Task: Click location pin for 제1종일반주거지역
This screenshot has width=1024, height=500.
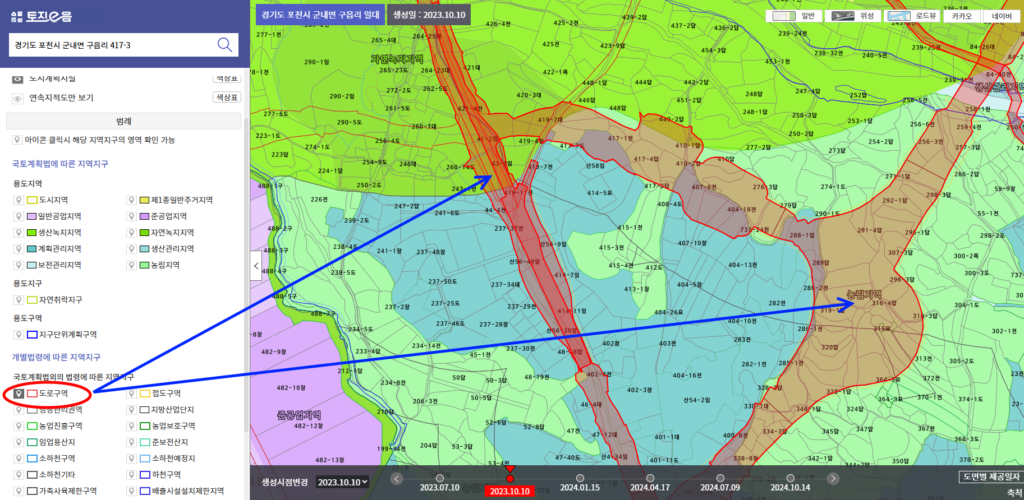Action: [132, 199]
